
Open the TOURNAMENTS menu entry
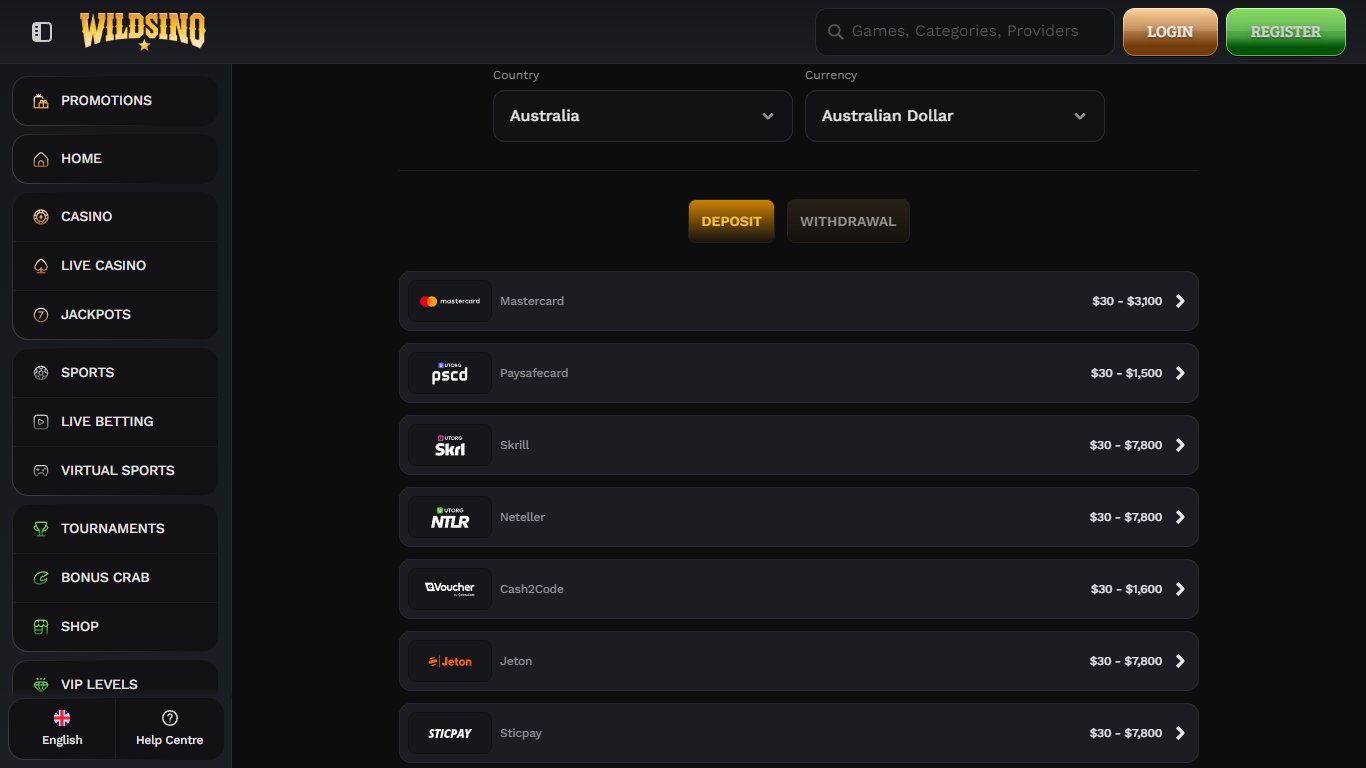pos(115,529)
